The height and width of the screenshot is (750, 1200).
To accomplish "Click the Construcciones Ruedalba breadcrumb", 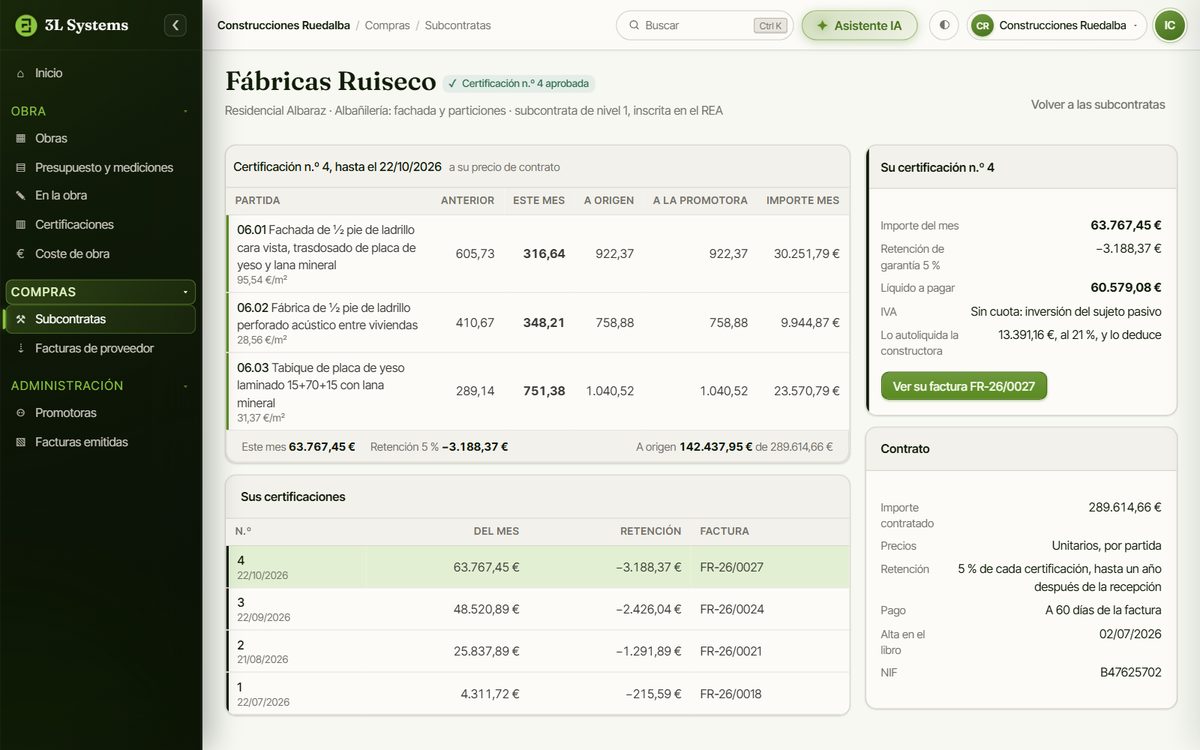I will pos(283,25).
